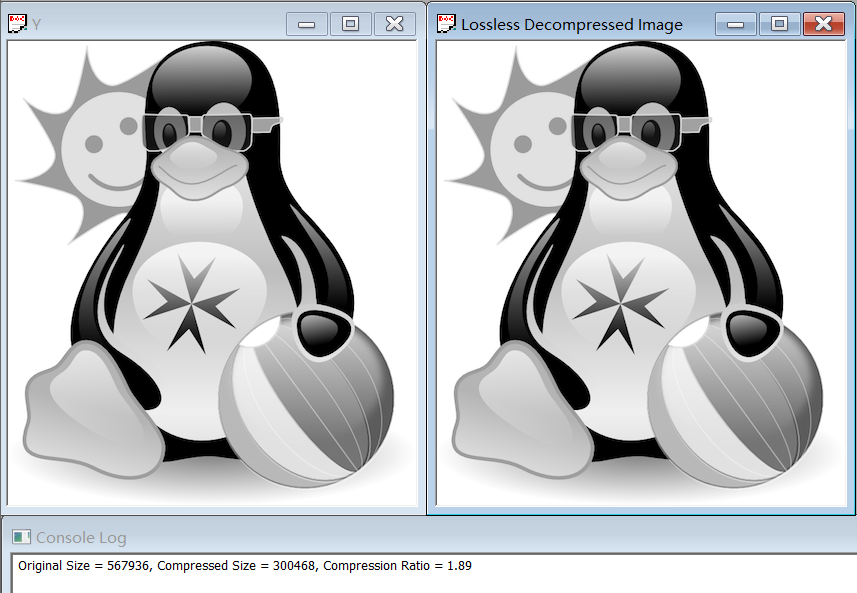The width and height of the screenshot is (857, 593).
Task: Click the penguin image in the Lossless Decompressed window
Action: (x=641, y=273)
